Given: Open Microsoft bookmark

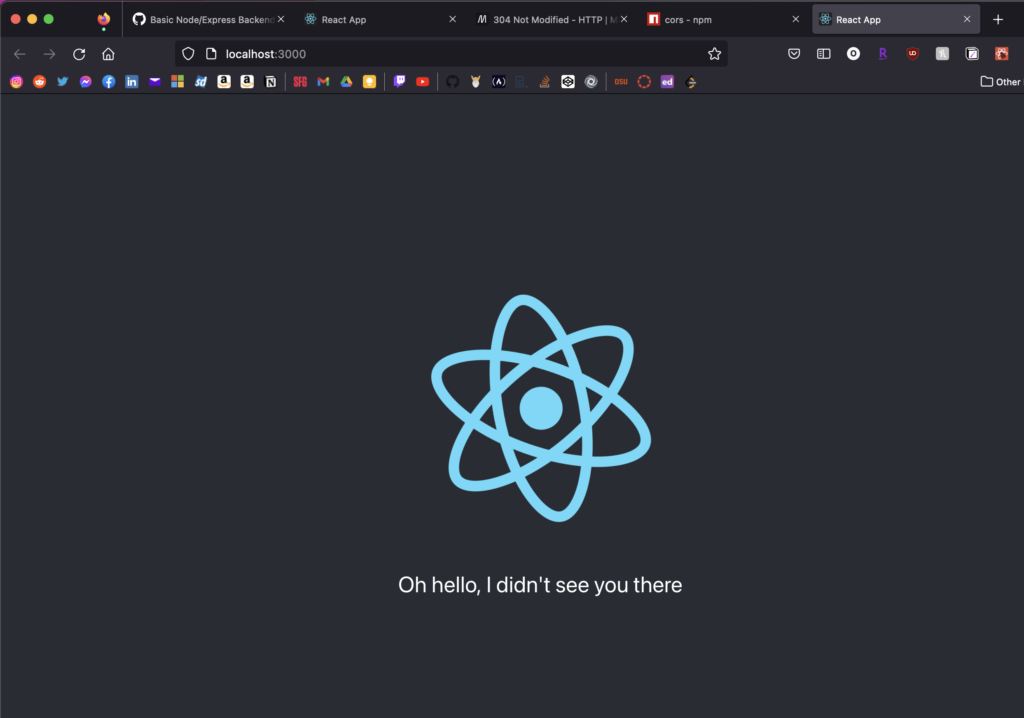Looking at the screenshot, I should (x=178, y=82).
